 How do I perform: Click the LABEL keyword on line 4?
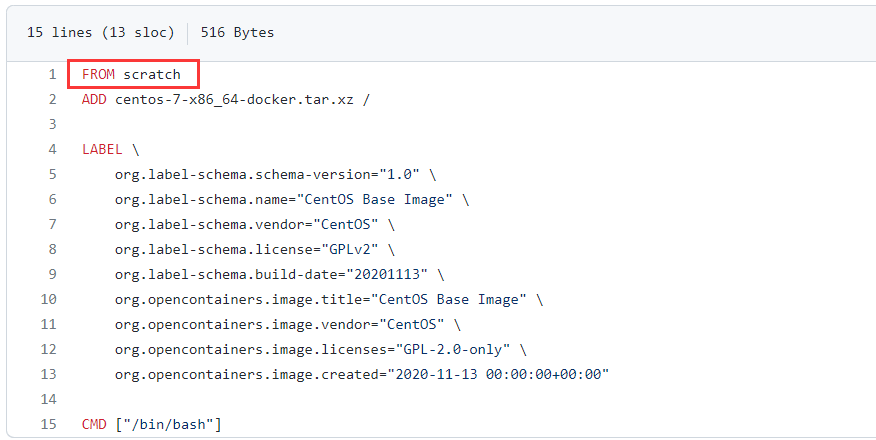102,149
